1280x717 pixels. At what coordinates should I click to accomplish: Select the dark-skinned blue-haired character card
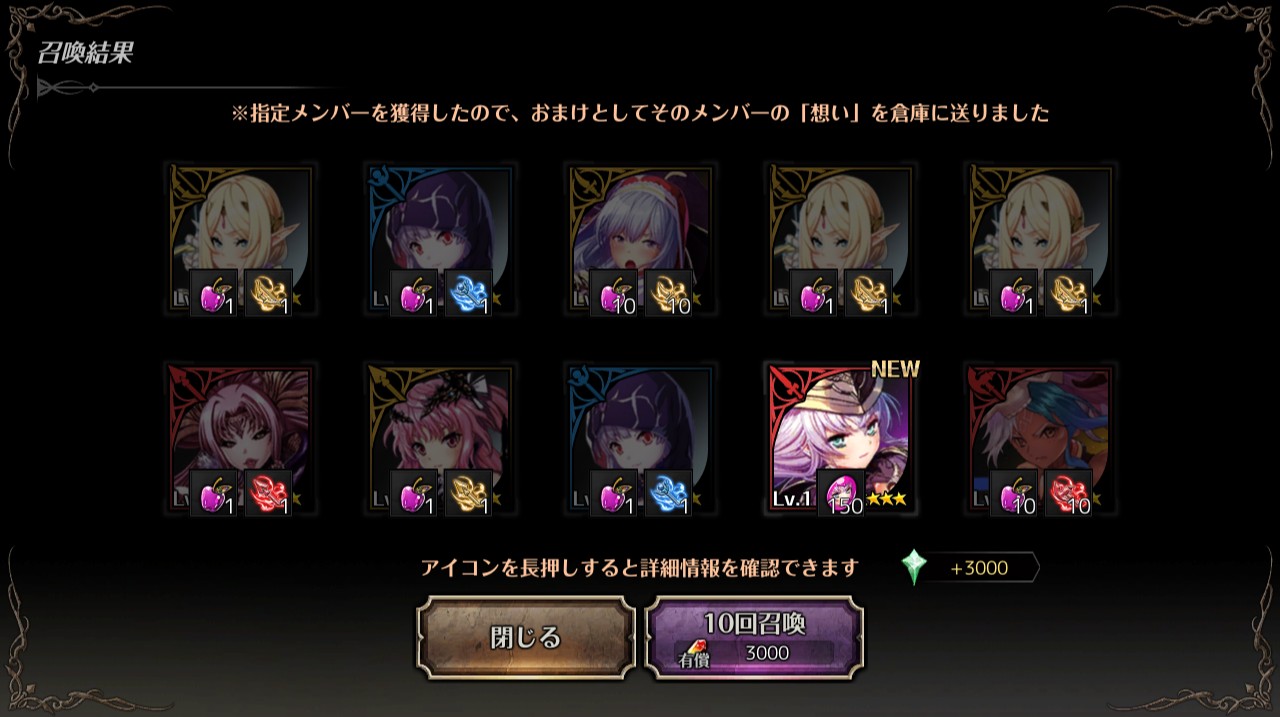click(1041, 440)
